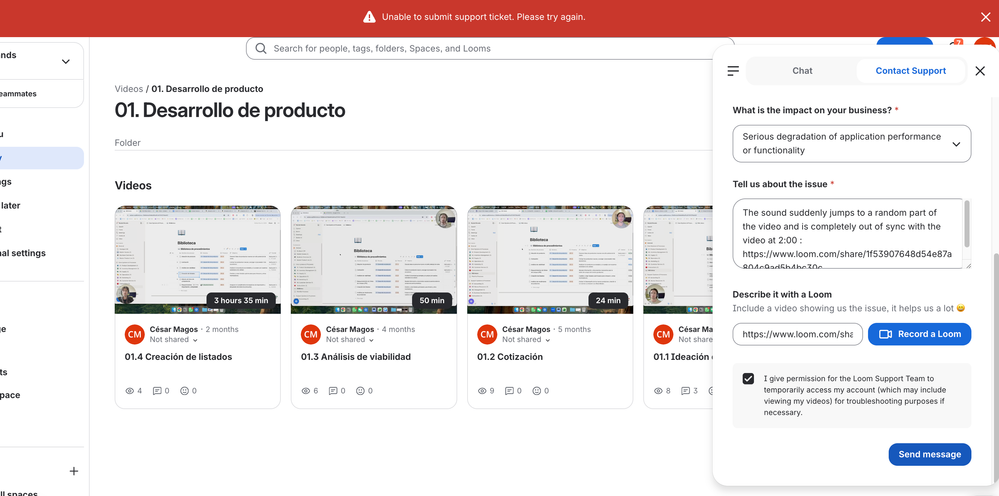The image size is (999, 496).
Task: Click comments icon on 01.3 card
Action: click(333, 391)
